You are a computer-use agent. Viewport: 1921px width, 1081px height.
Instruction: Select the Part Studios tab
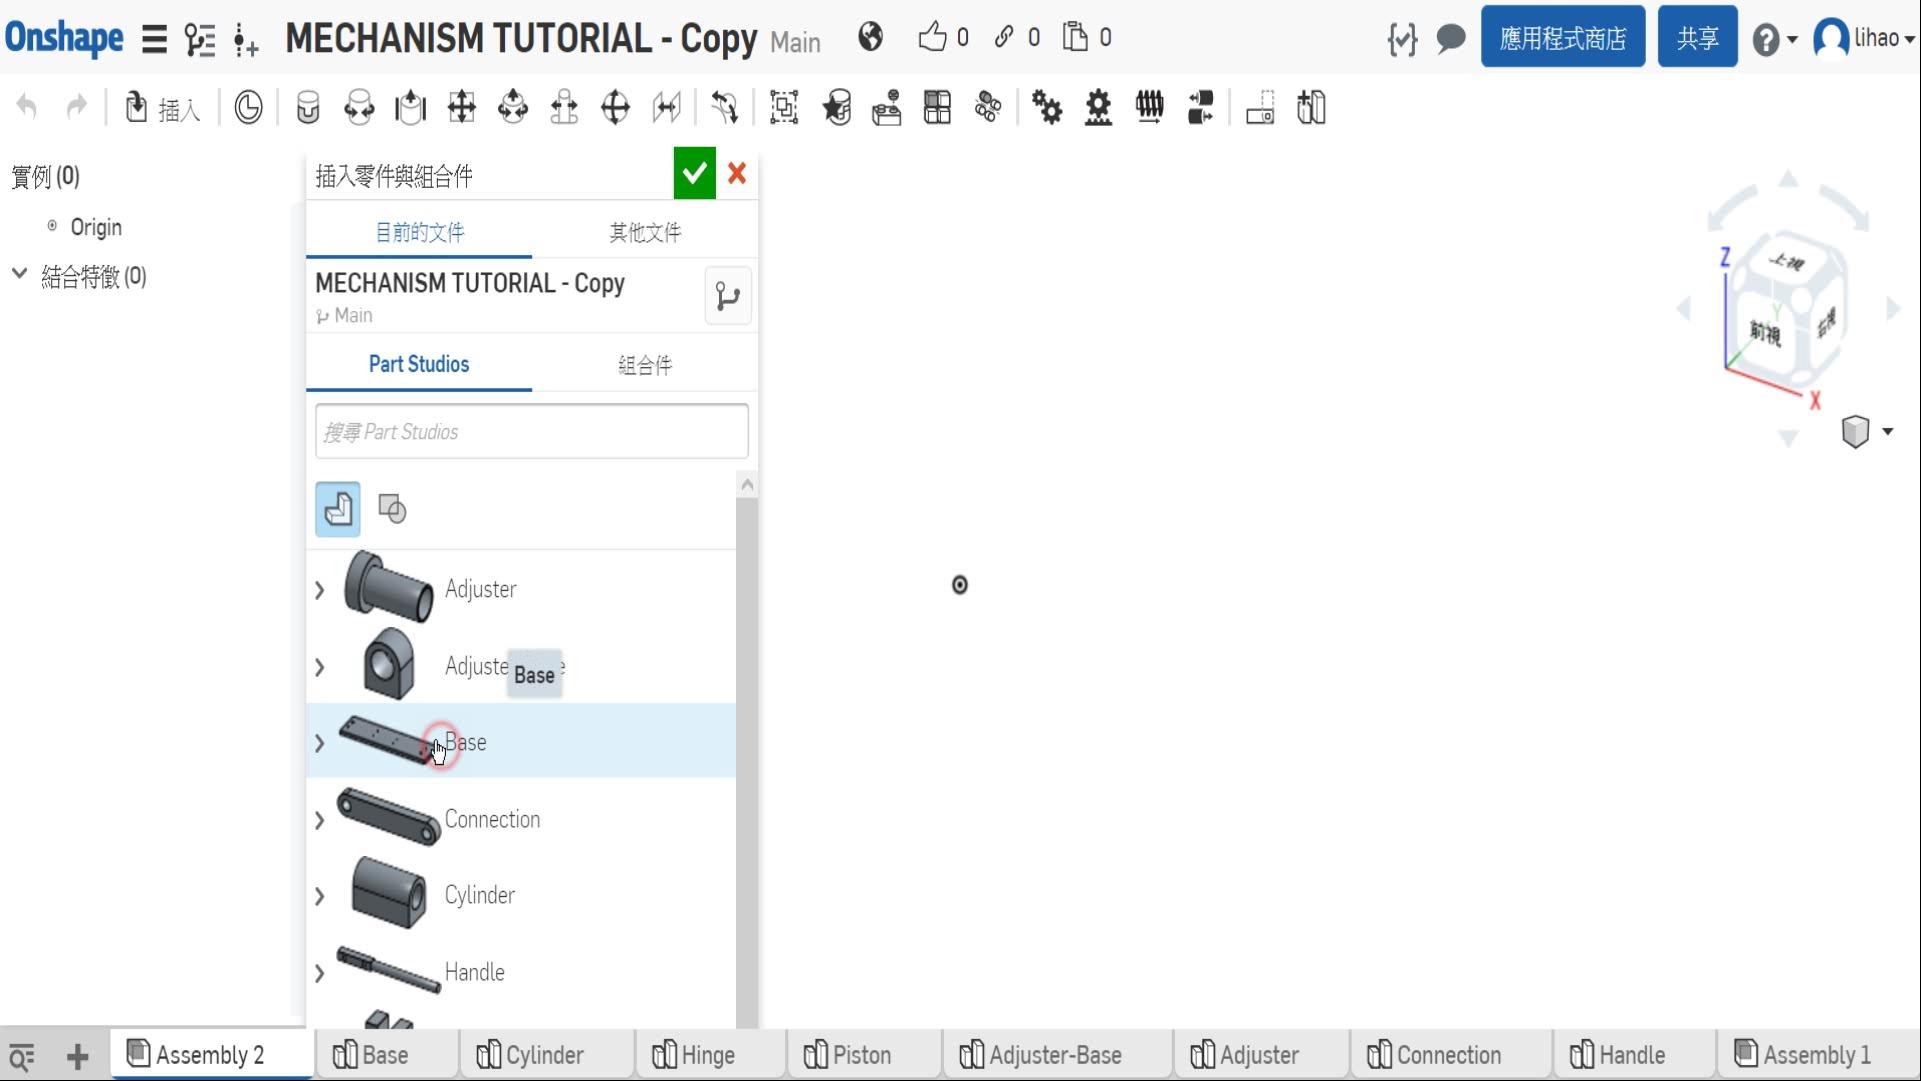pos(419,364)
